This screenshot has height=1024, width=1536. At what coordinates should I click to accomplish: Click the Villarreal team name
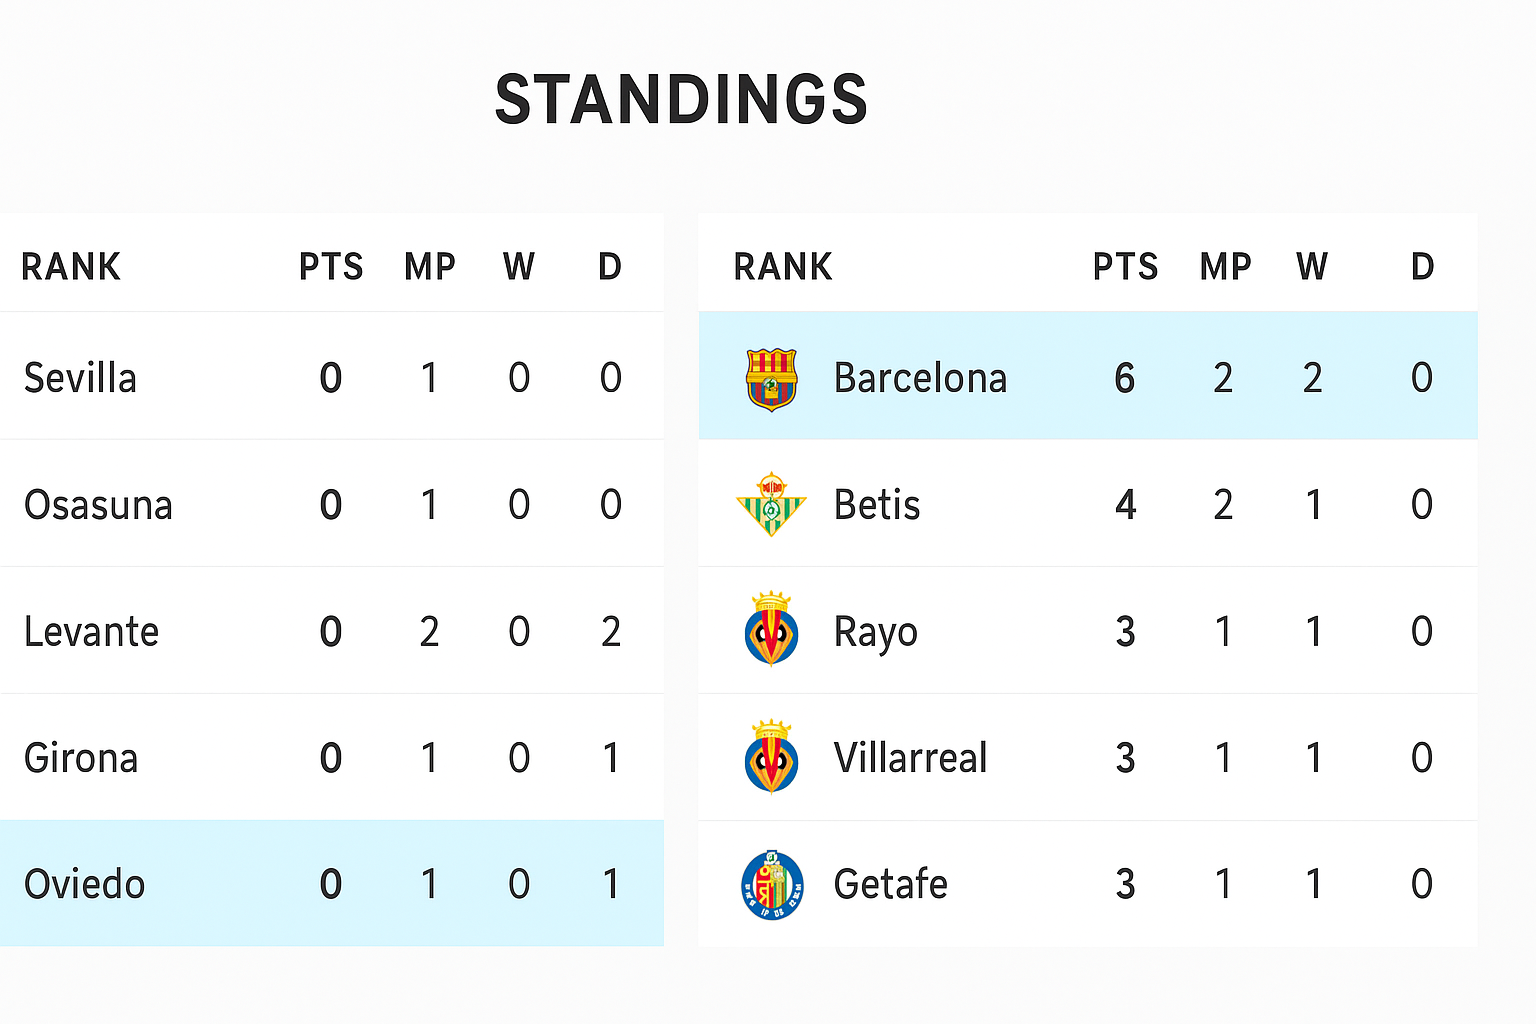point(910,758)
